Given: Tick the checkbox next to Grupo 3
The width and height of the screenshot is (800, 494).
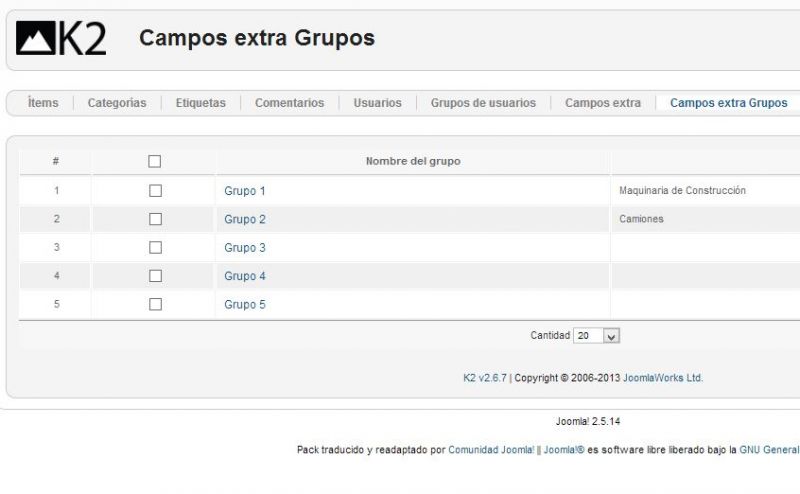Looking at the screenshot, I should click(x=155, y=248).
